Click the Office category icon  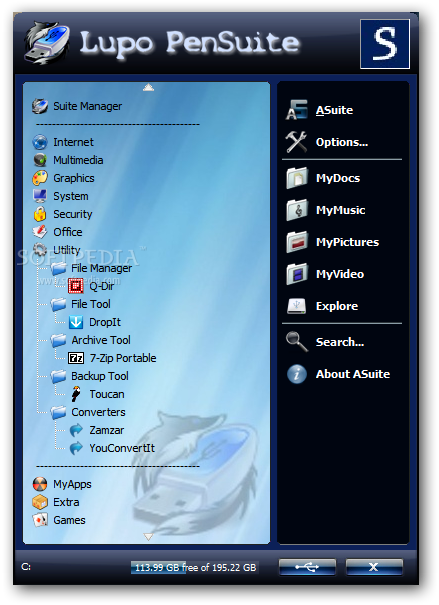click(40, 232)
